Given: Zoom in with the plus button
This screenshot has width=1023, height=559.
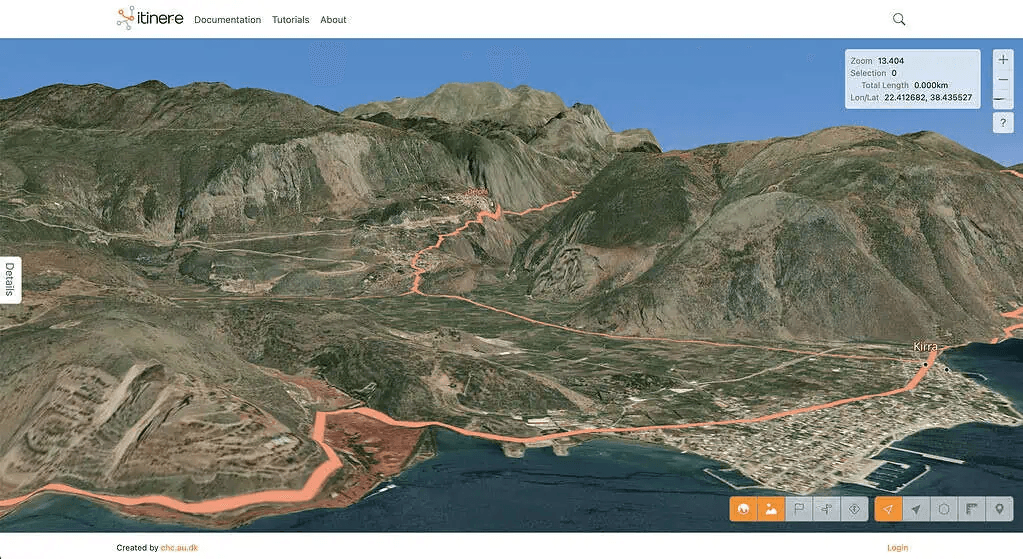Looking at the screenshot, I should tap(1003, 60).
